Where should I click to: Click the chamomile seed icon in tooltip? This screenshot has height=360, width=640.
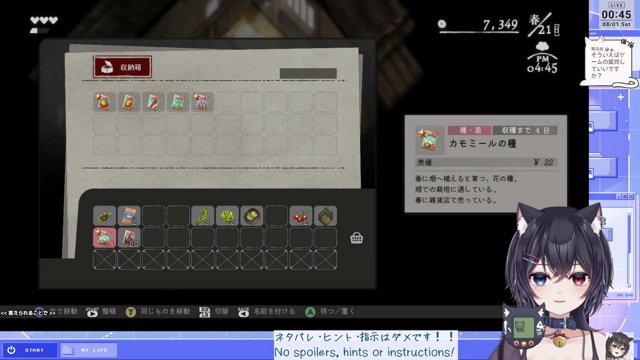(429, 140)
